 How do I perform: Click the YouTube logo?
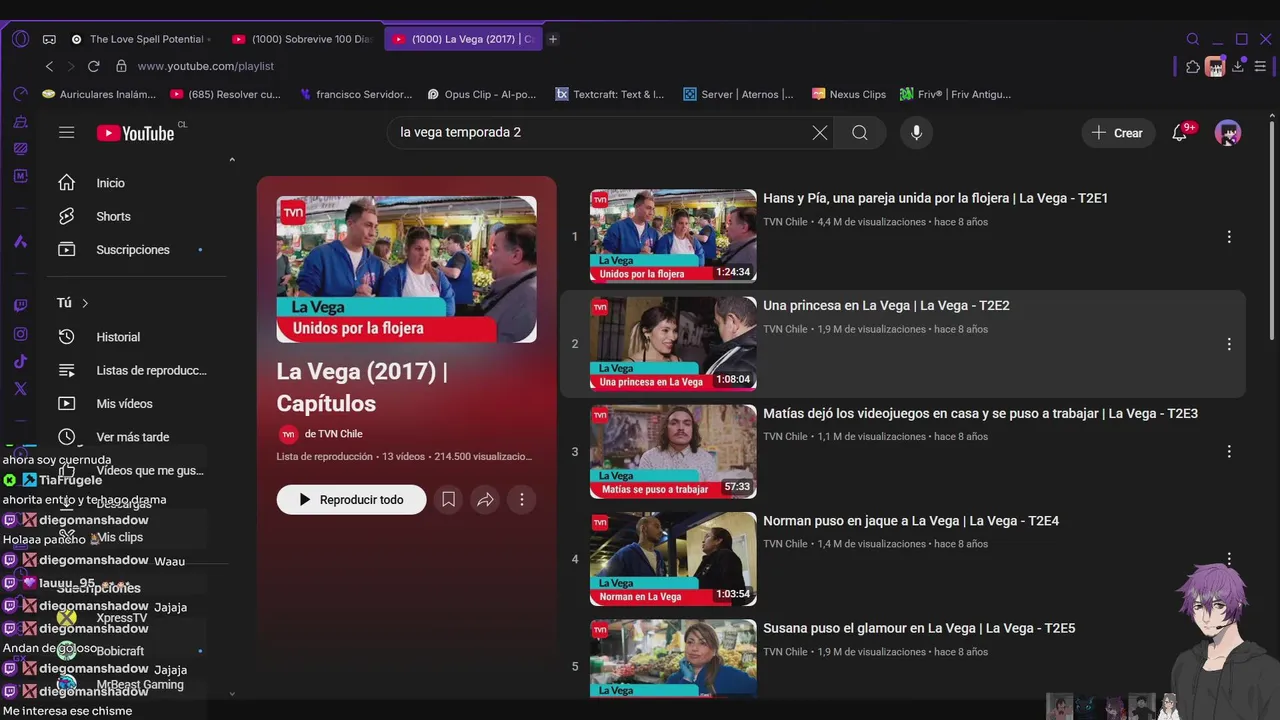136,133
